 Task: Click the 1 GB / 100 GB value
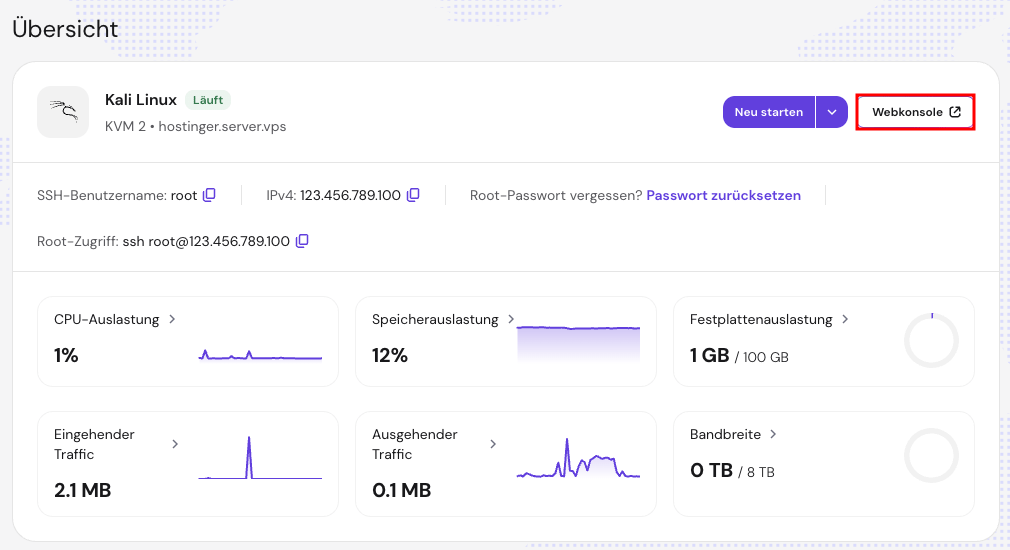coord(739,356)
